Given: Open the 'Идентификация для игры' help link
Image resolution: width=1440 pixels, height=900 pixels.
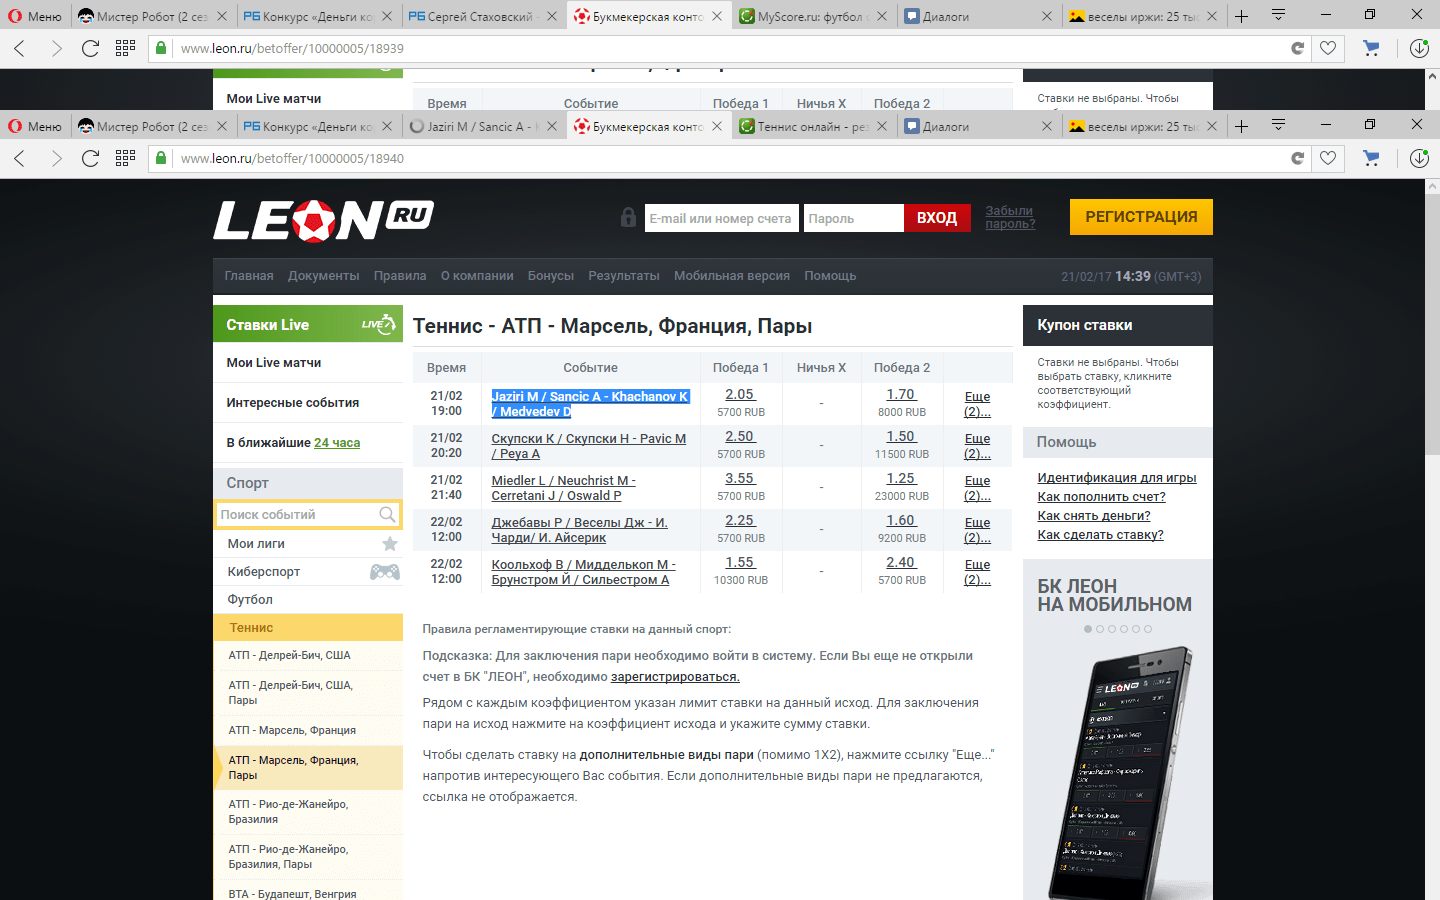Looking at the screenshot, I should (1117, 478).
